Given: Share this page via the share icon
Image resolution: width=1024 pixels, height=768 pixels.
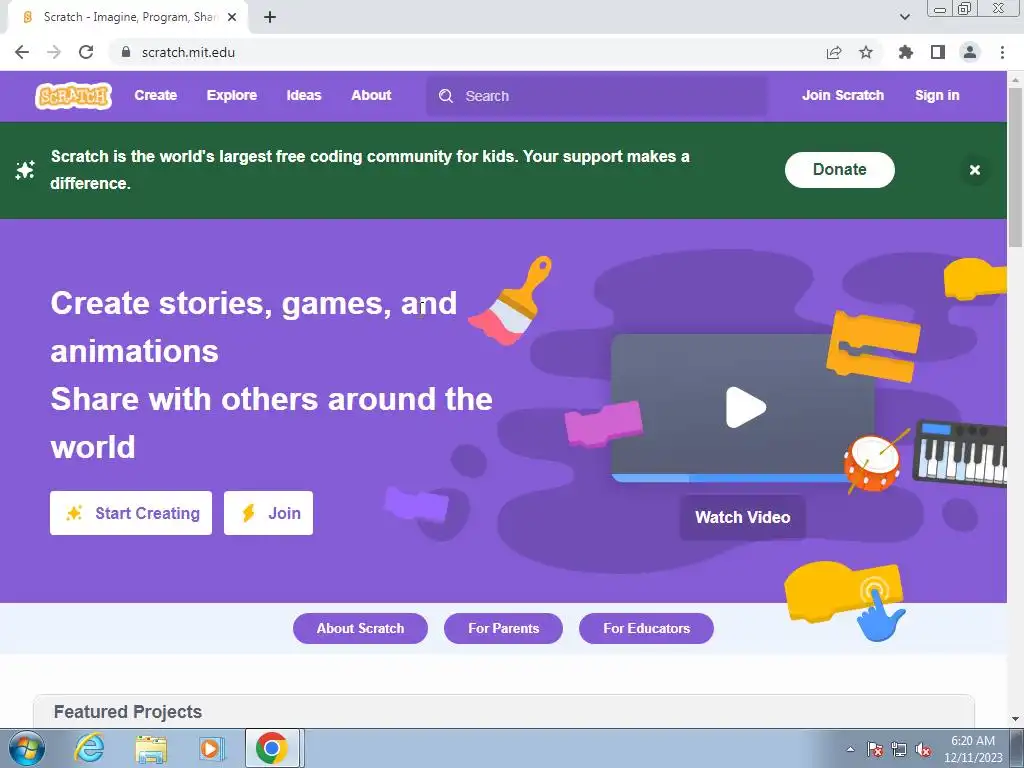Looking at the screenshot, I should tap(834, 52).
